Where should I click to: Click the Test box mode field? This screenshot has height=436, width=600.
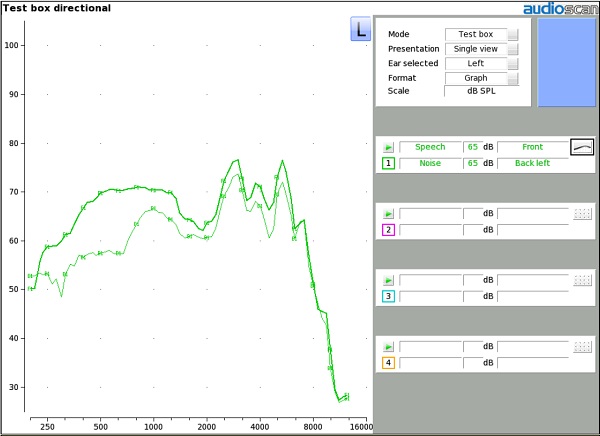476,34
